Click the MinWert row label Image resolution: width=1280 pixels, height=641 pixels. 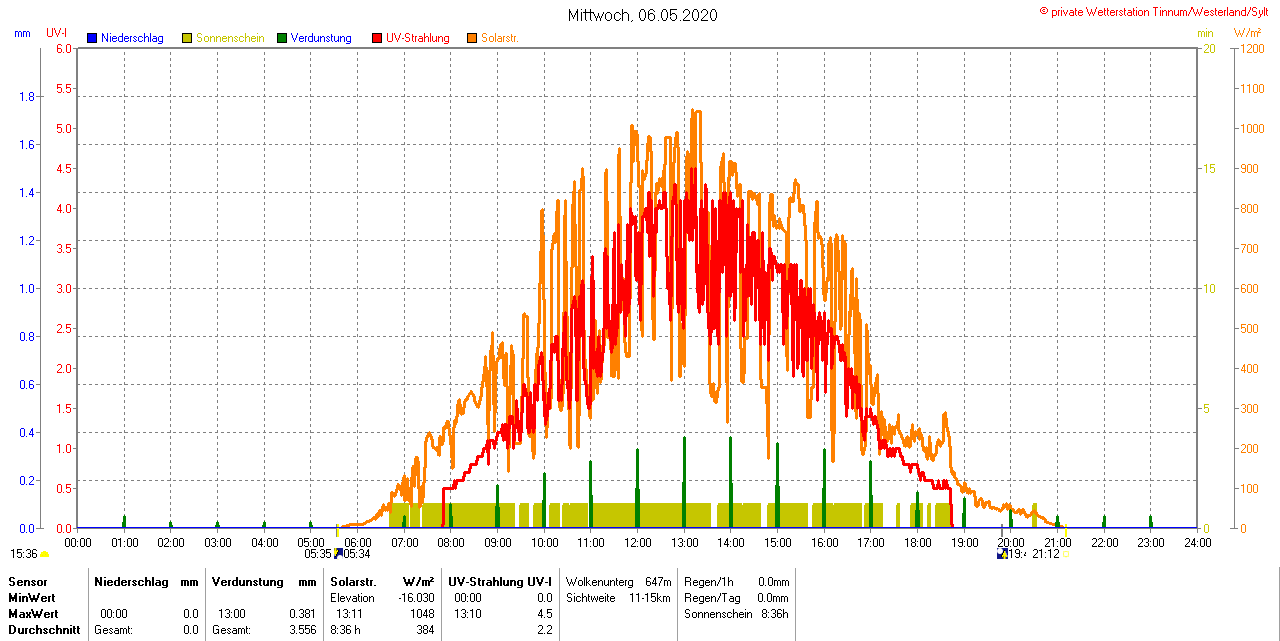pos(33,597)
